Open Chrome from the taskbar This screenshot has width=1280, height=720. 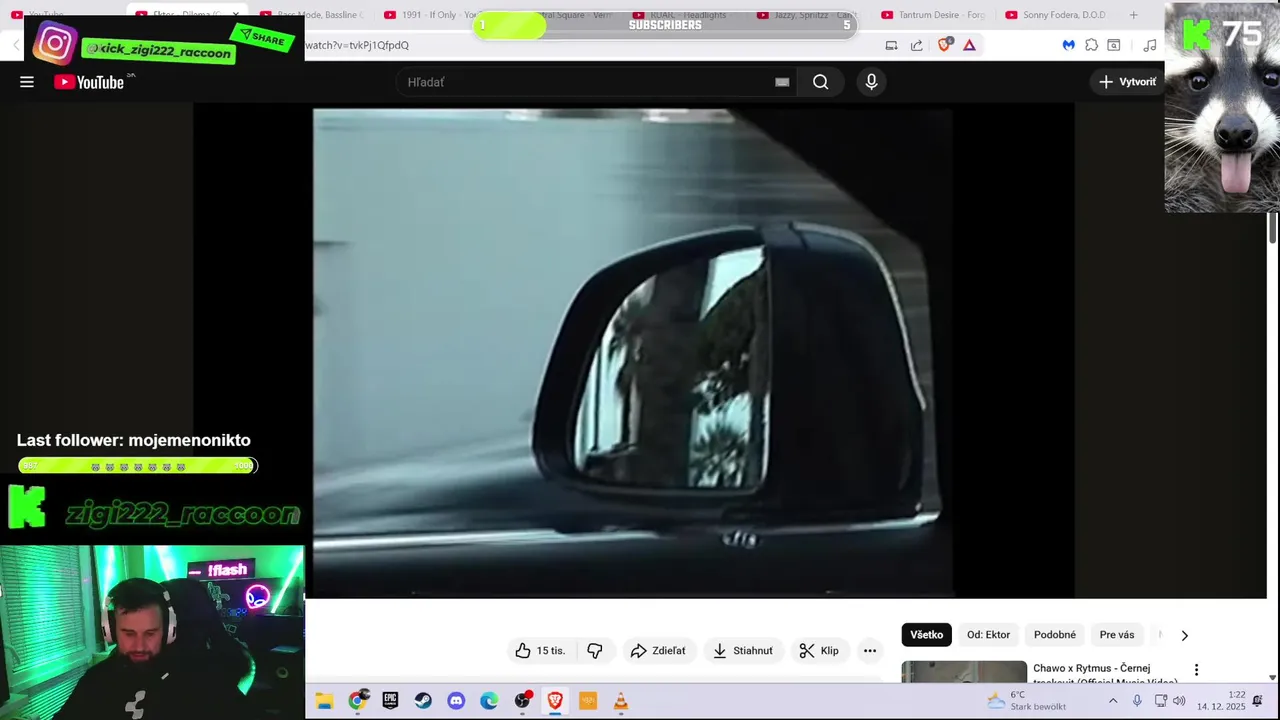(357, 701)
